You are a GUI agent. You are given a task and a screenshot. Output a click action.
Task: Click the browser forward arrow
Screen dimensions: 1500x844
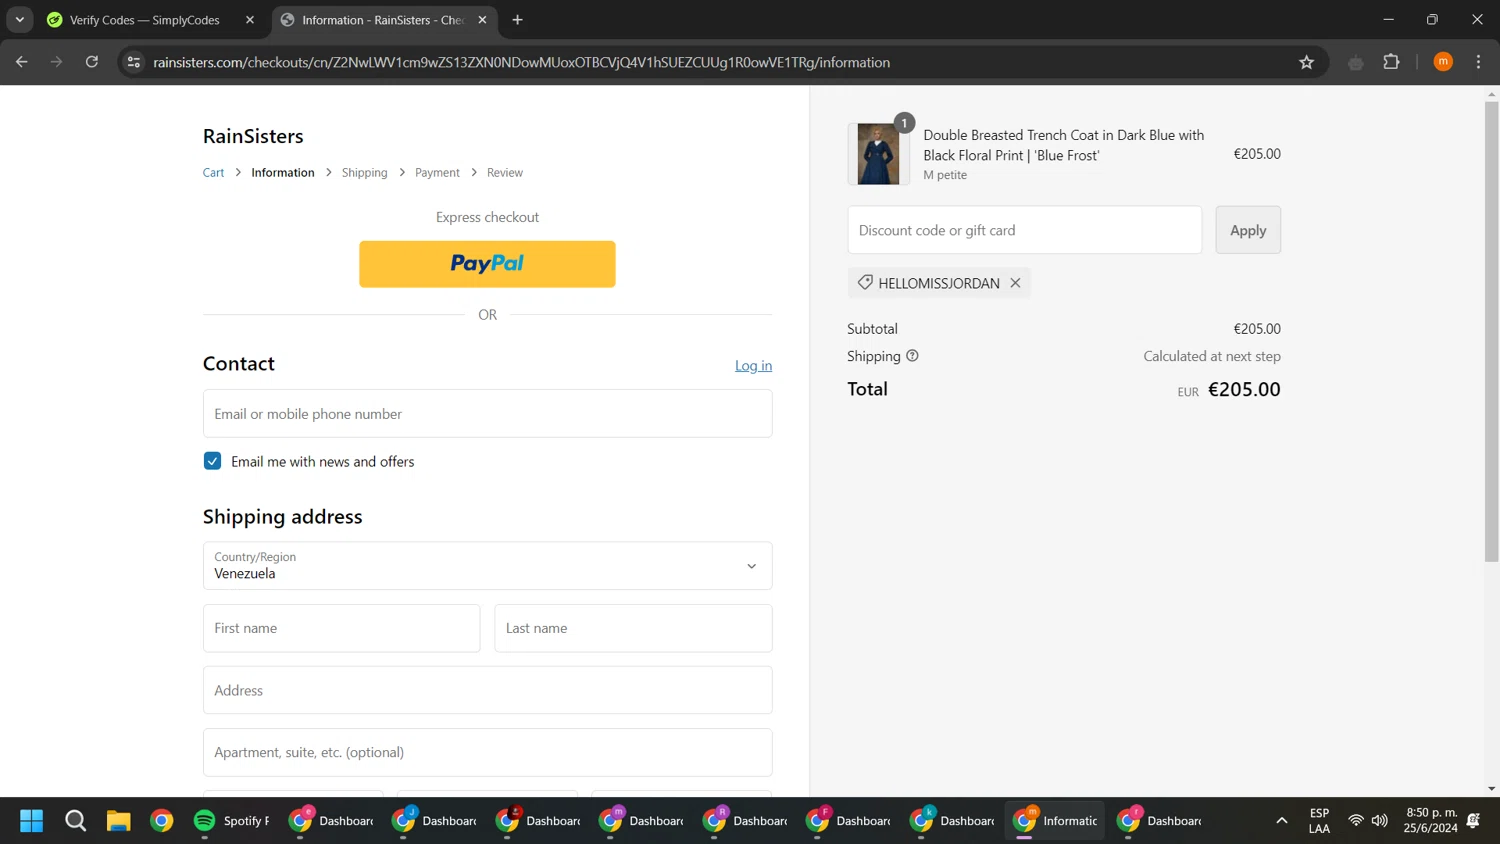(x=56, y=62)
